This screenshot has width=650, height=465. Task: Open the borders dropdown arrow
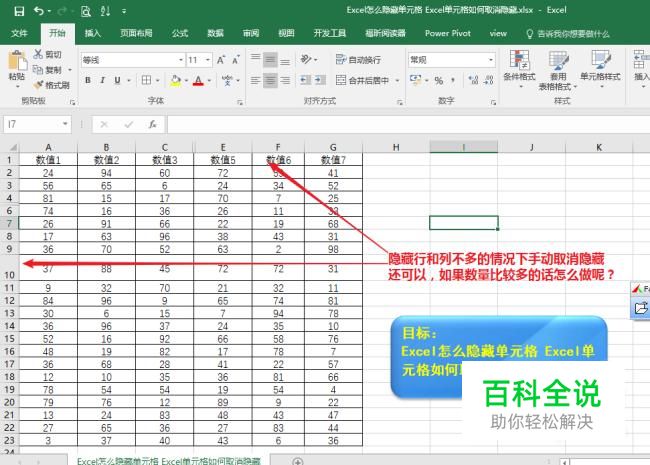point(158,80)
